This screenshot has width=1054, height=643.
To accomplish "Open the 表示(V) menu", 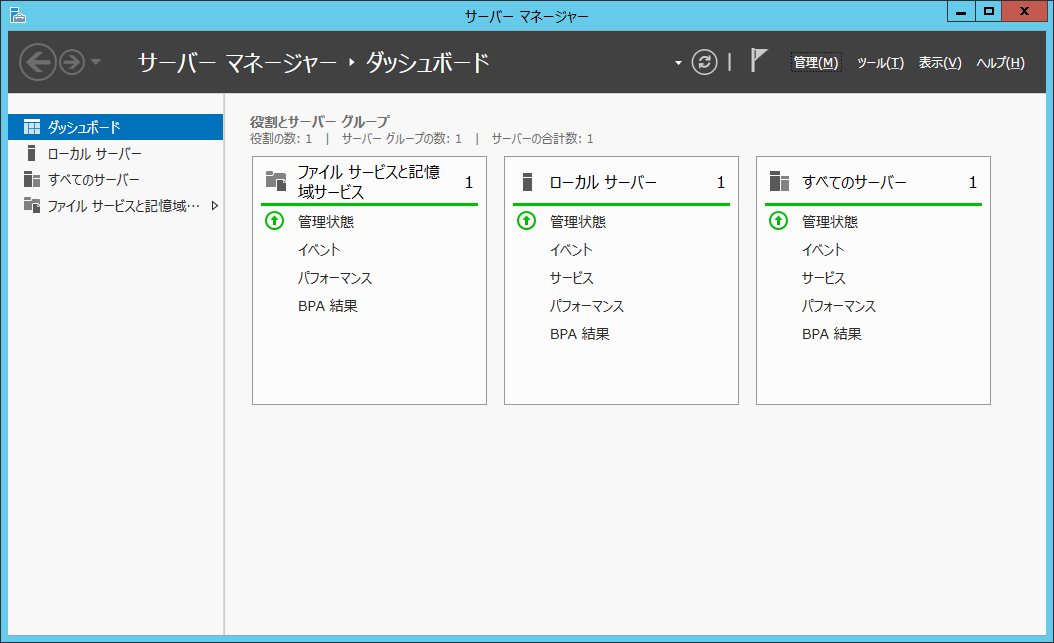I will pos(940,63).
